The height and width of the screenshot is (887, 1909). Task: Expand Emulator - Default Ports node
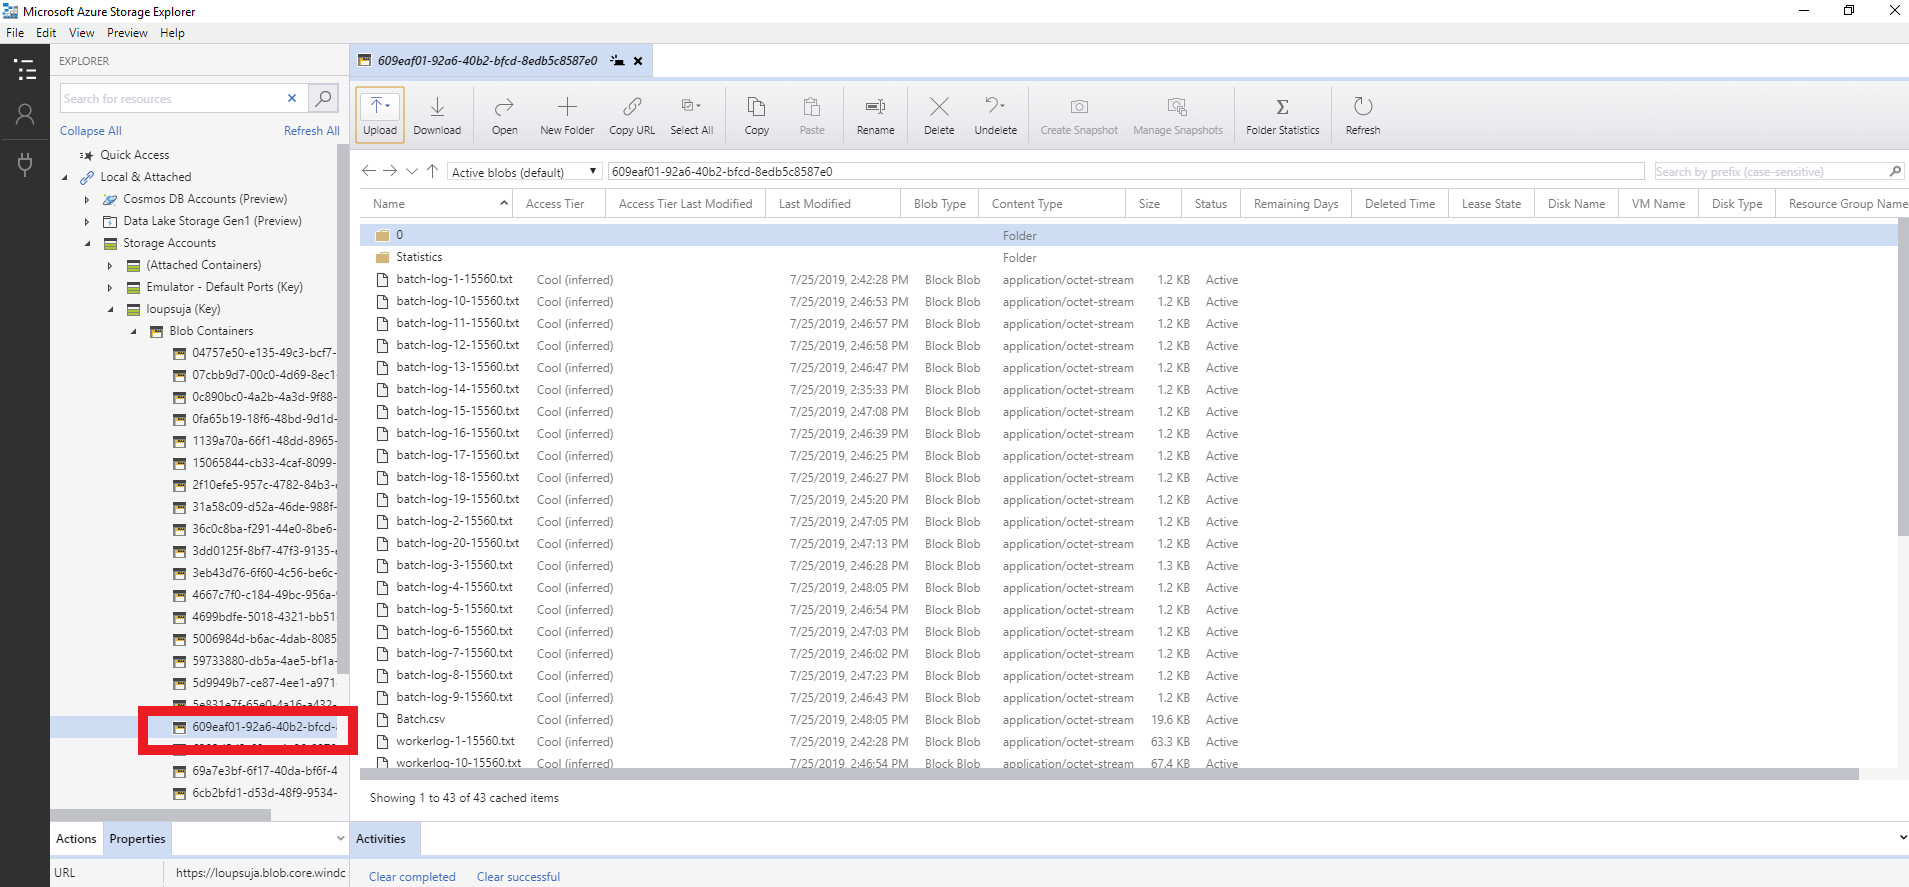tap(110, 287)
